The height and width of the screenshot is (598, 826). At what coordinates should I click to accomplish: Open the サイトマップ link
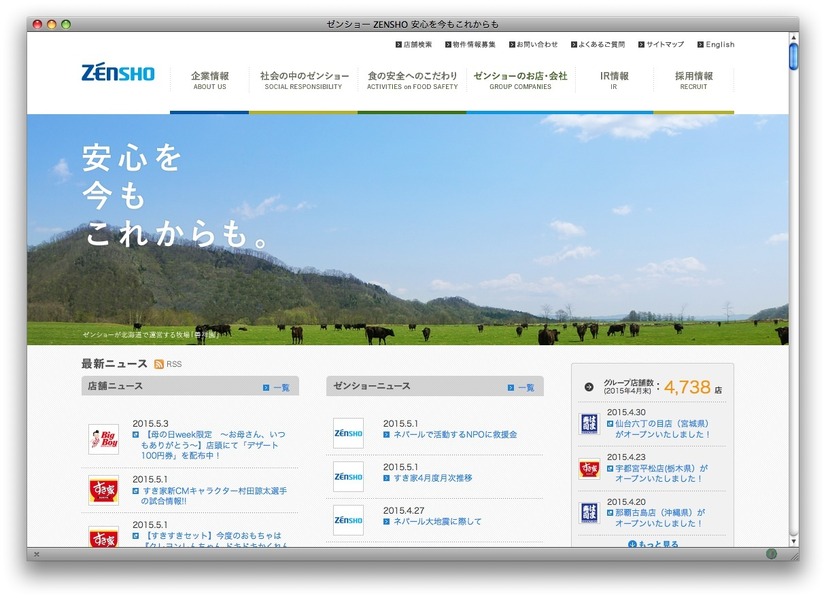coord(661,45)
